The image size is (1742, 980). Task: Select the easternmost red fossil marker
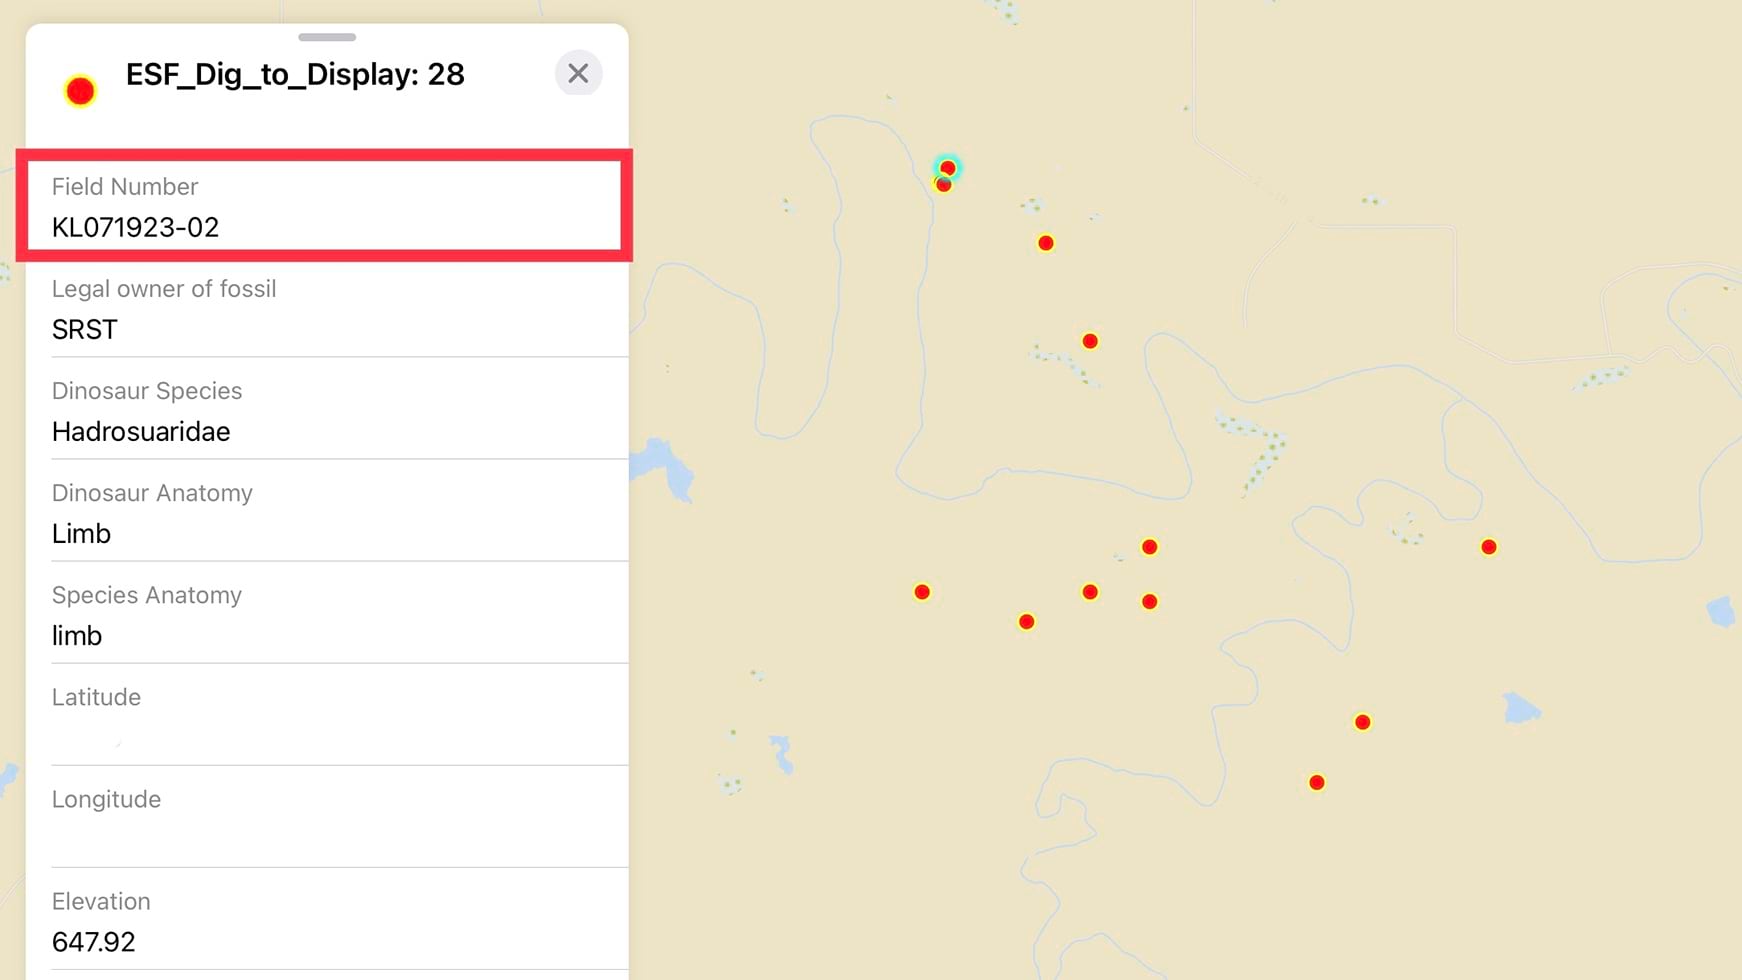coord(1489,547)
